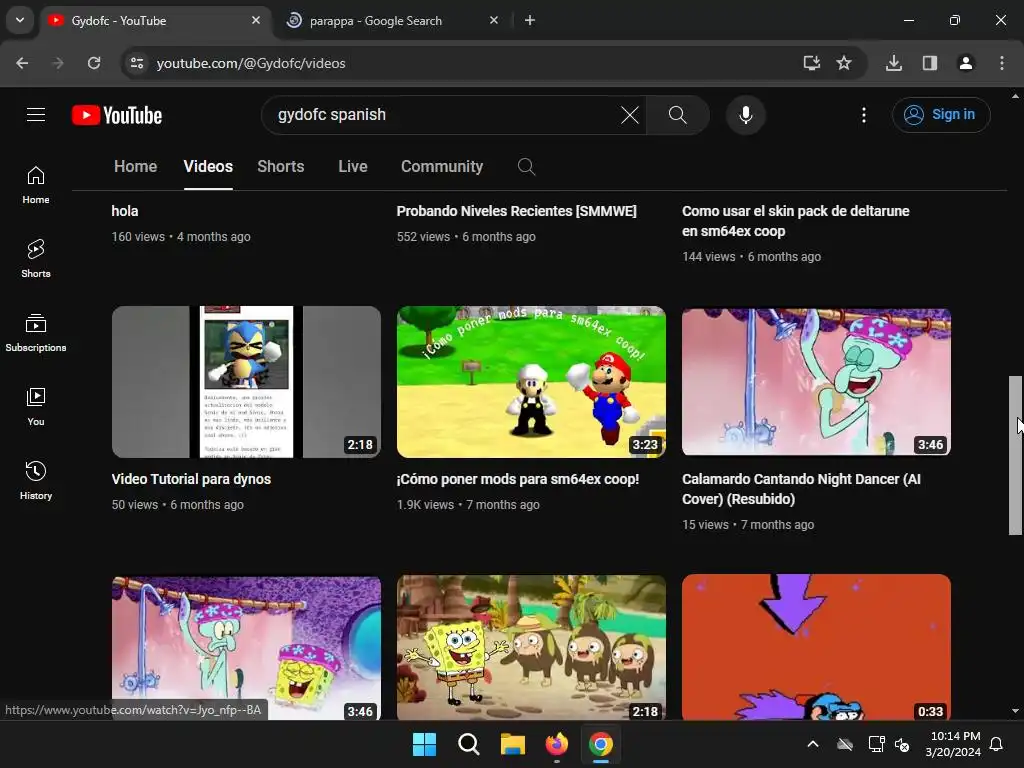Close the Gydofc - YouTube tab
Viewport: 1024px width, 768px height.
coord(256,20)
